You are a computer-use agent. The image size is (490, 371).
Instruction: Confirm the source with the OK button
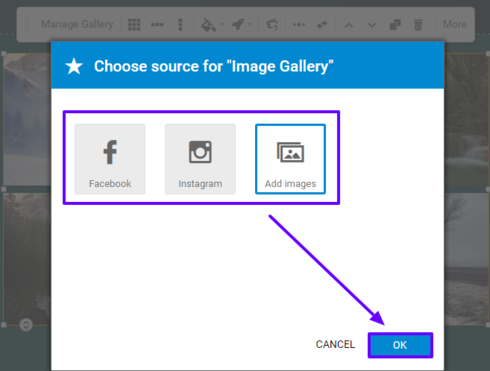[400, 345]
